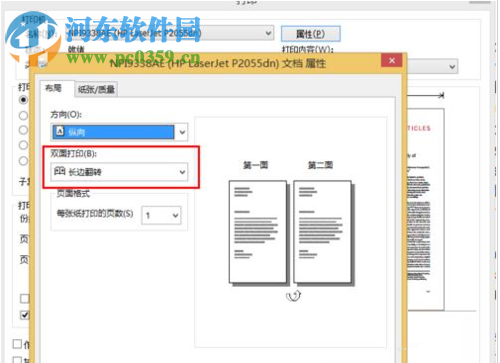Click the 属性(P) properties button
This screenshot has height=363, width=500.
click(310, 34)
